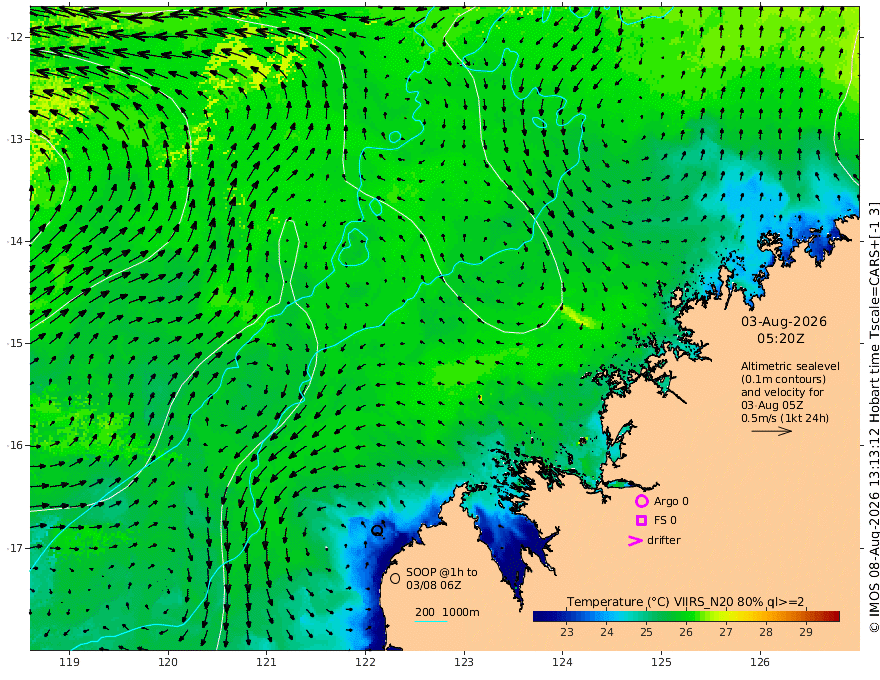Viewport: 880px width, 680px height.
Task: Click the 'drifter' legend label
Action: pyautogui.click(x=663, y=540)
